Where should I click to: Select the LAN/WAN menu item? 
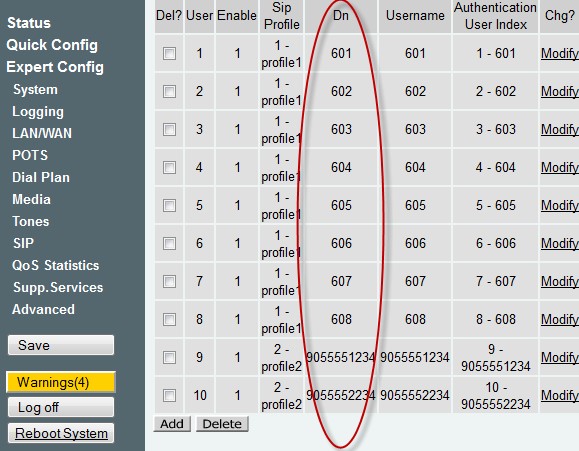point(42,133)
